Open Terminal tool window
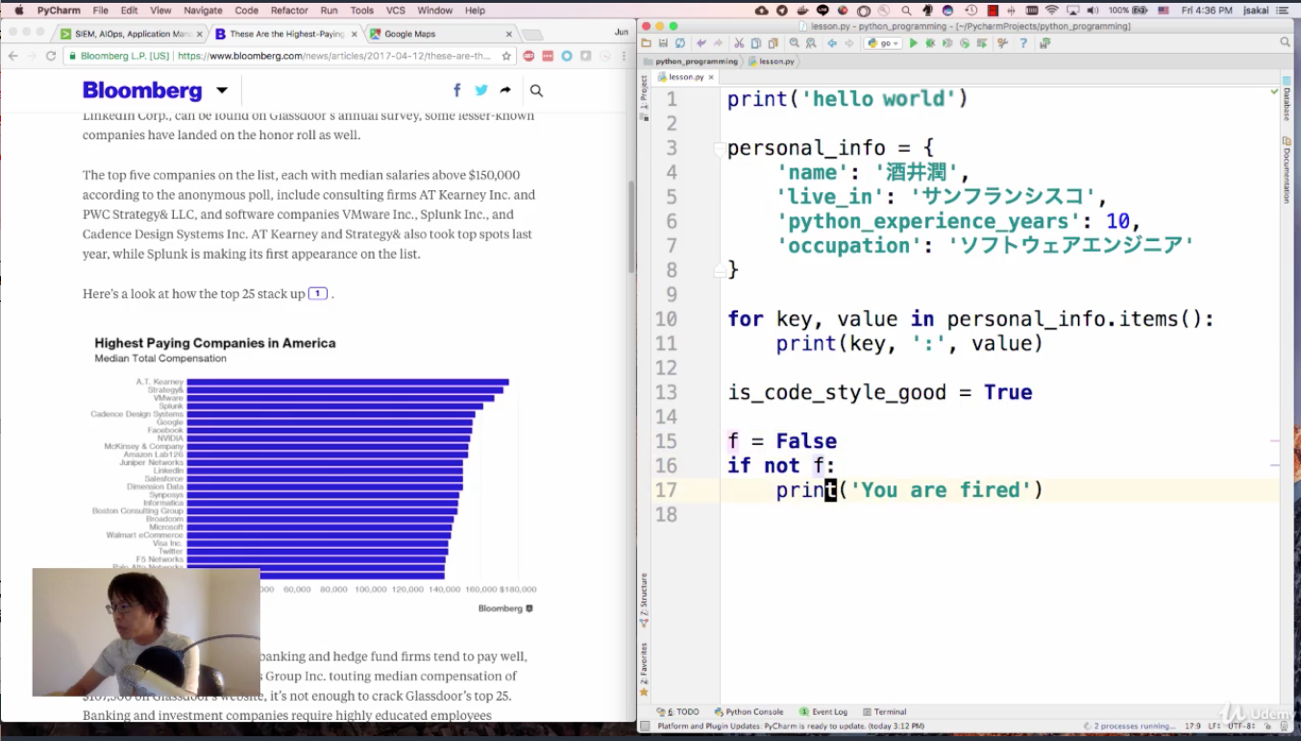 click(x=884, y=712)
